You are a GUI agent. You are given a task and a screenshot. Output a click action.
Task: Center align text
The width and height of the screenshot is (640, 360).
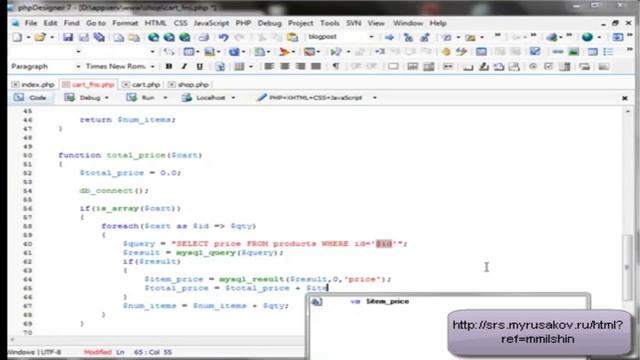pos(284,66)
